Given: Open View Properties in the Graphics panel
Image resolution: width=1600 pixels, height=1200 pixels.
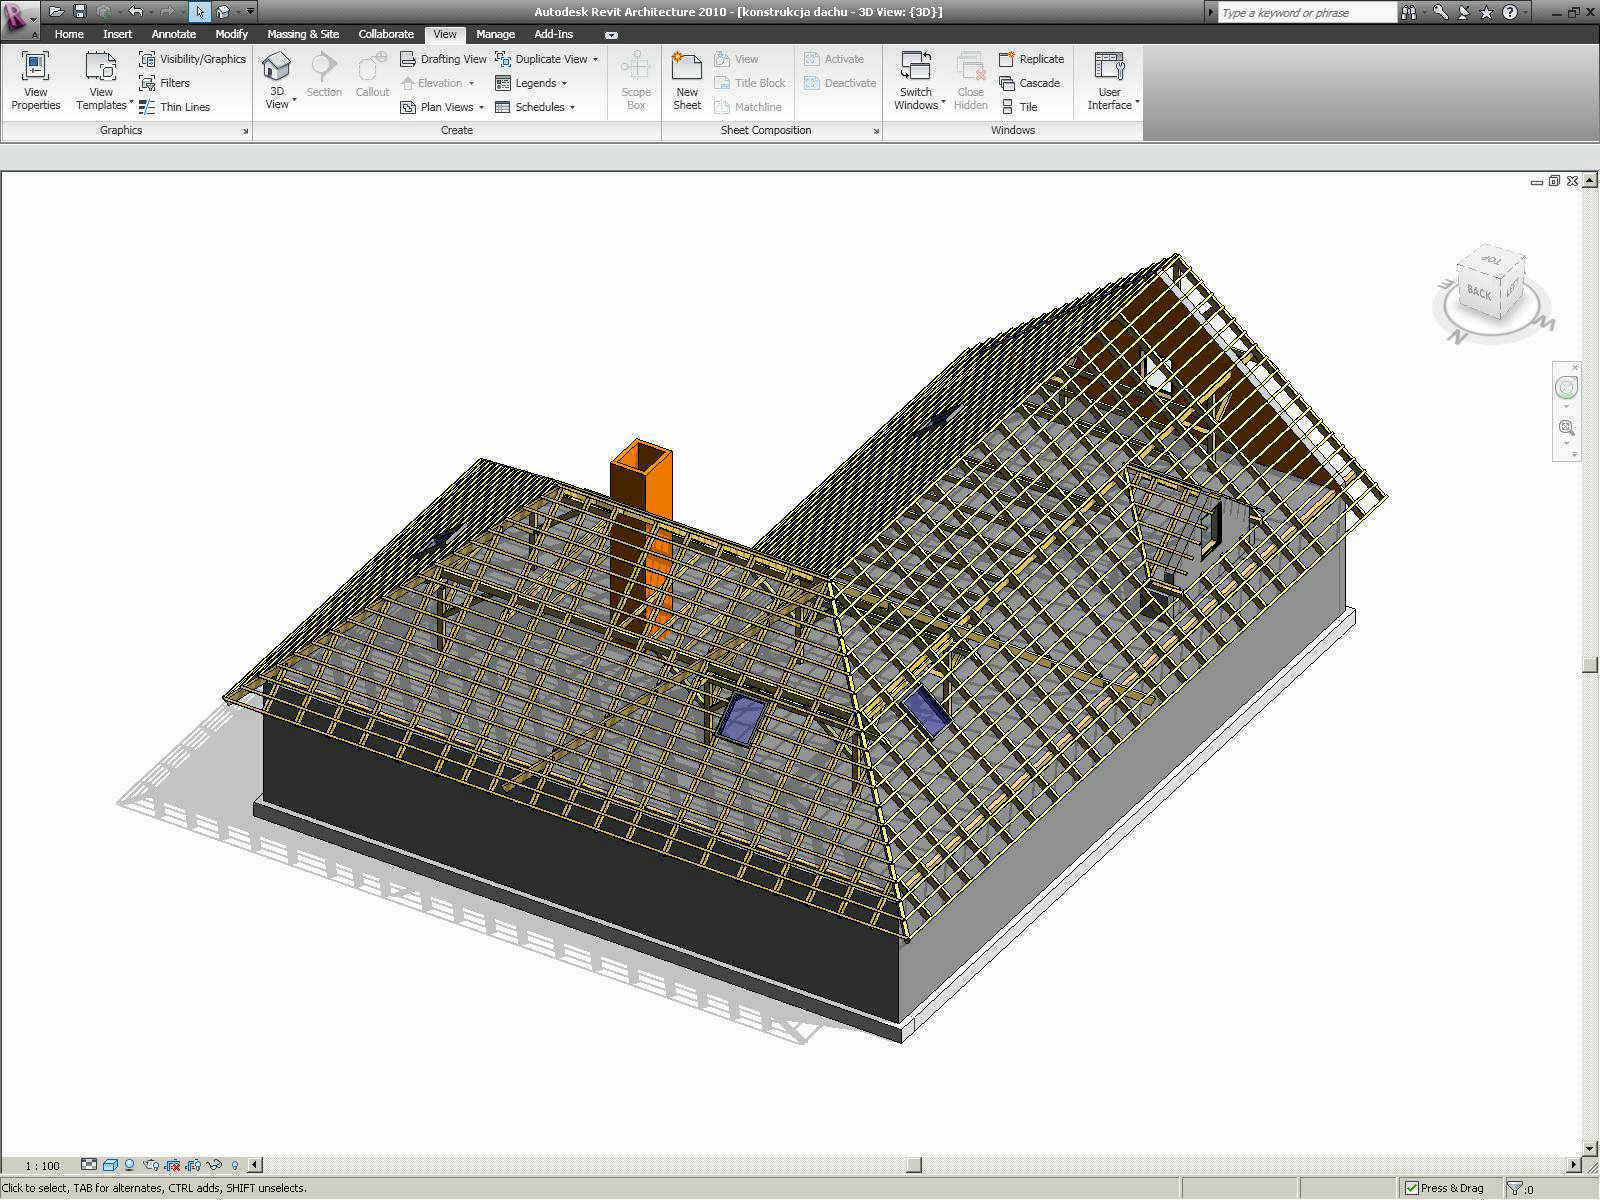Looking at the screenshot, I should click(35, 80).
